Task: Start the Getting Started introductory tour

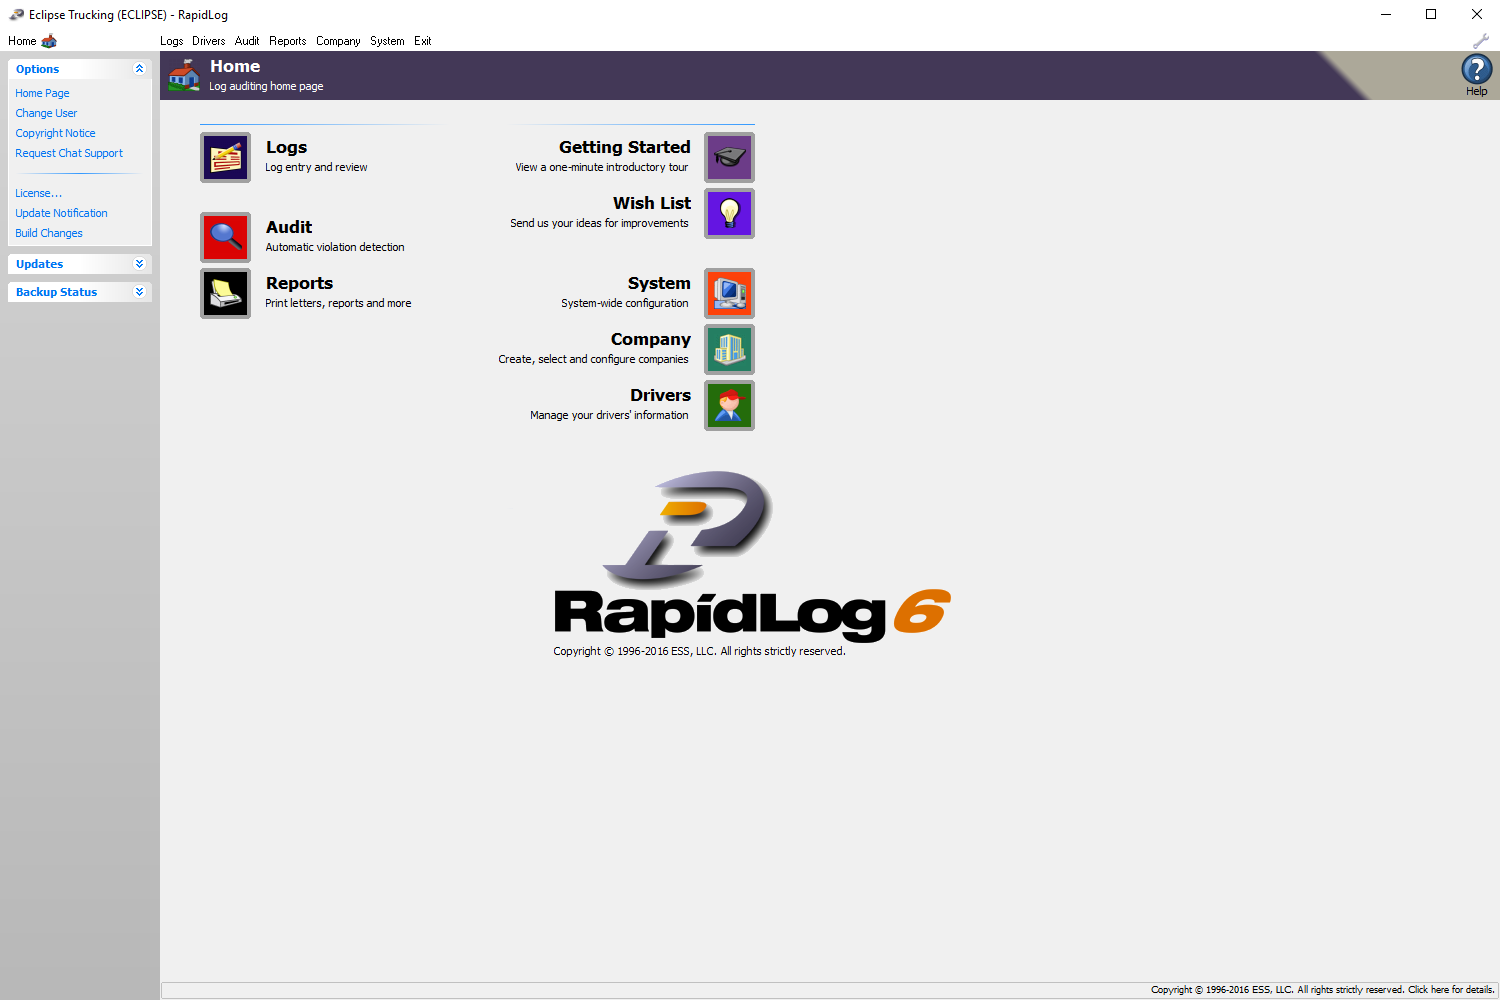Action: click(729, 157)
